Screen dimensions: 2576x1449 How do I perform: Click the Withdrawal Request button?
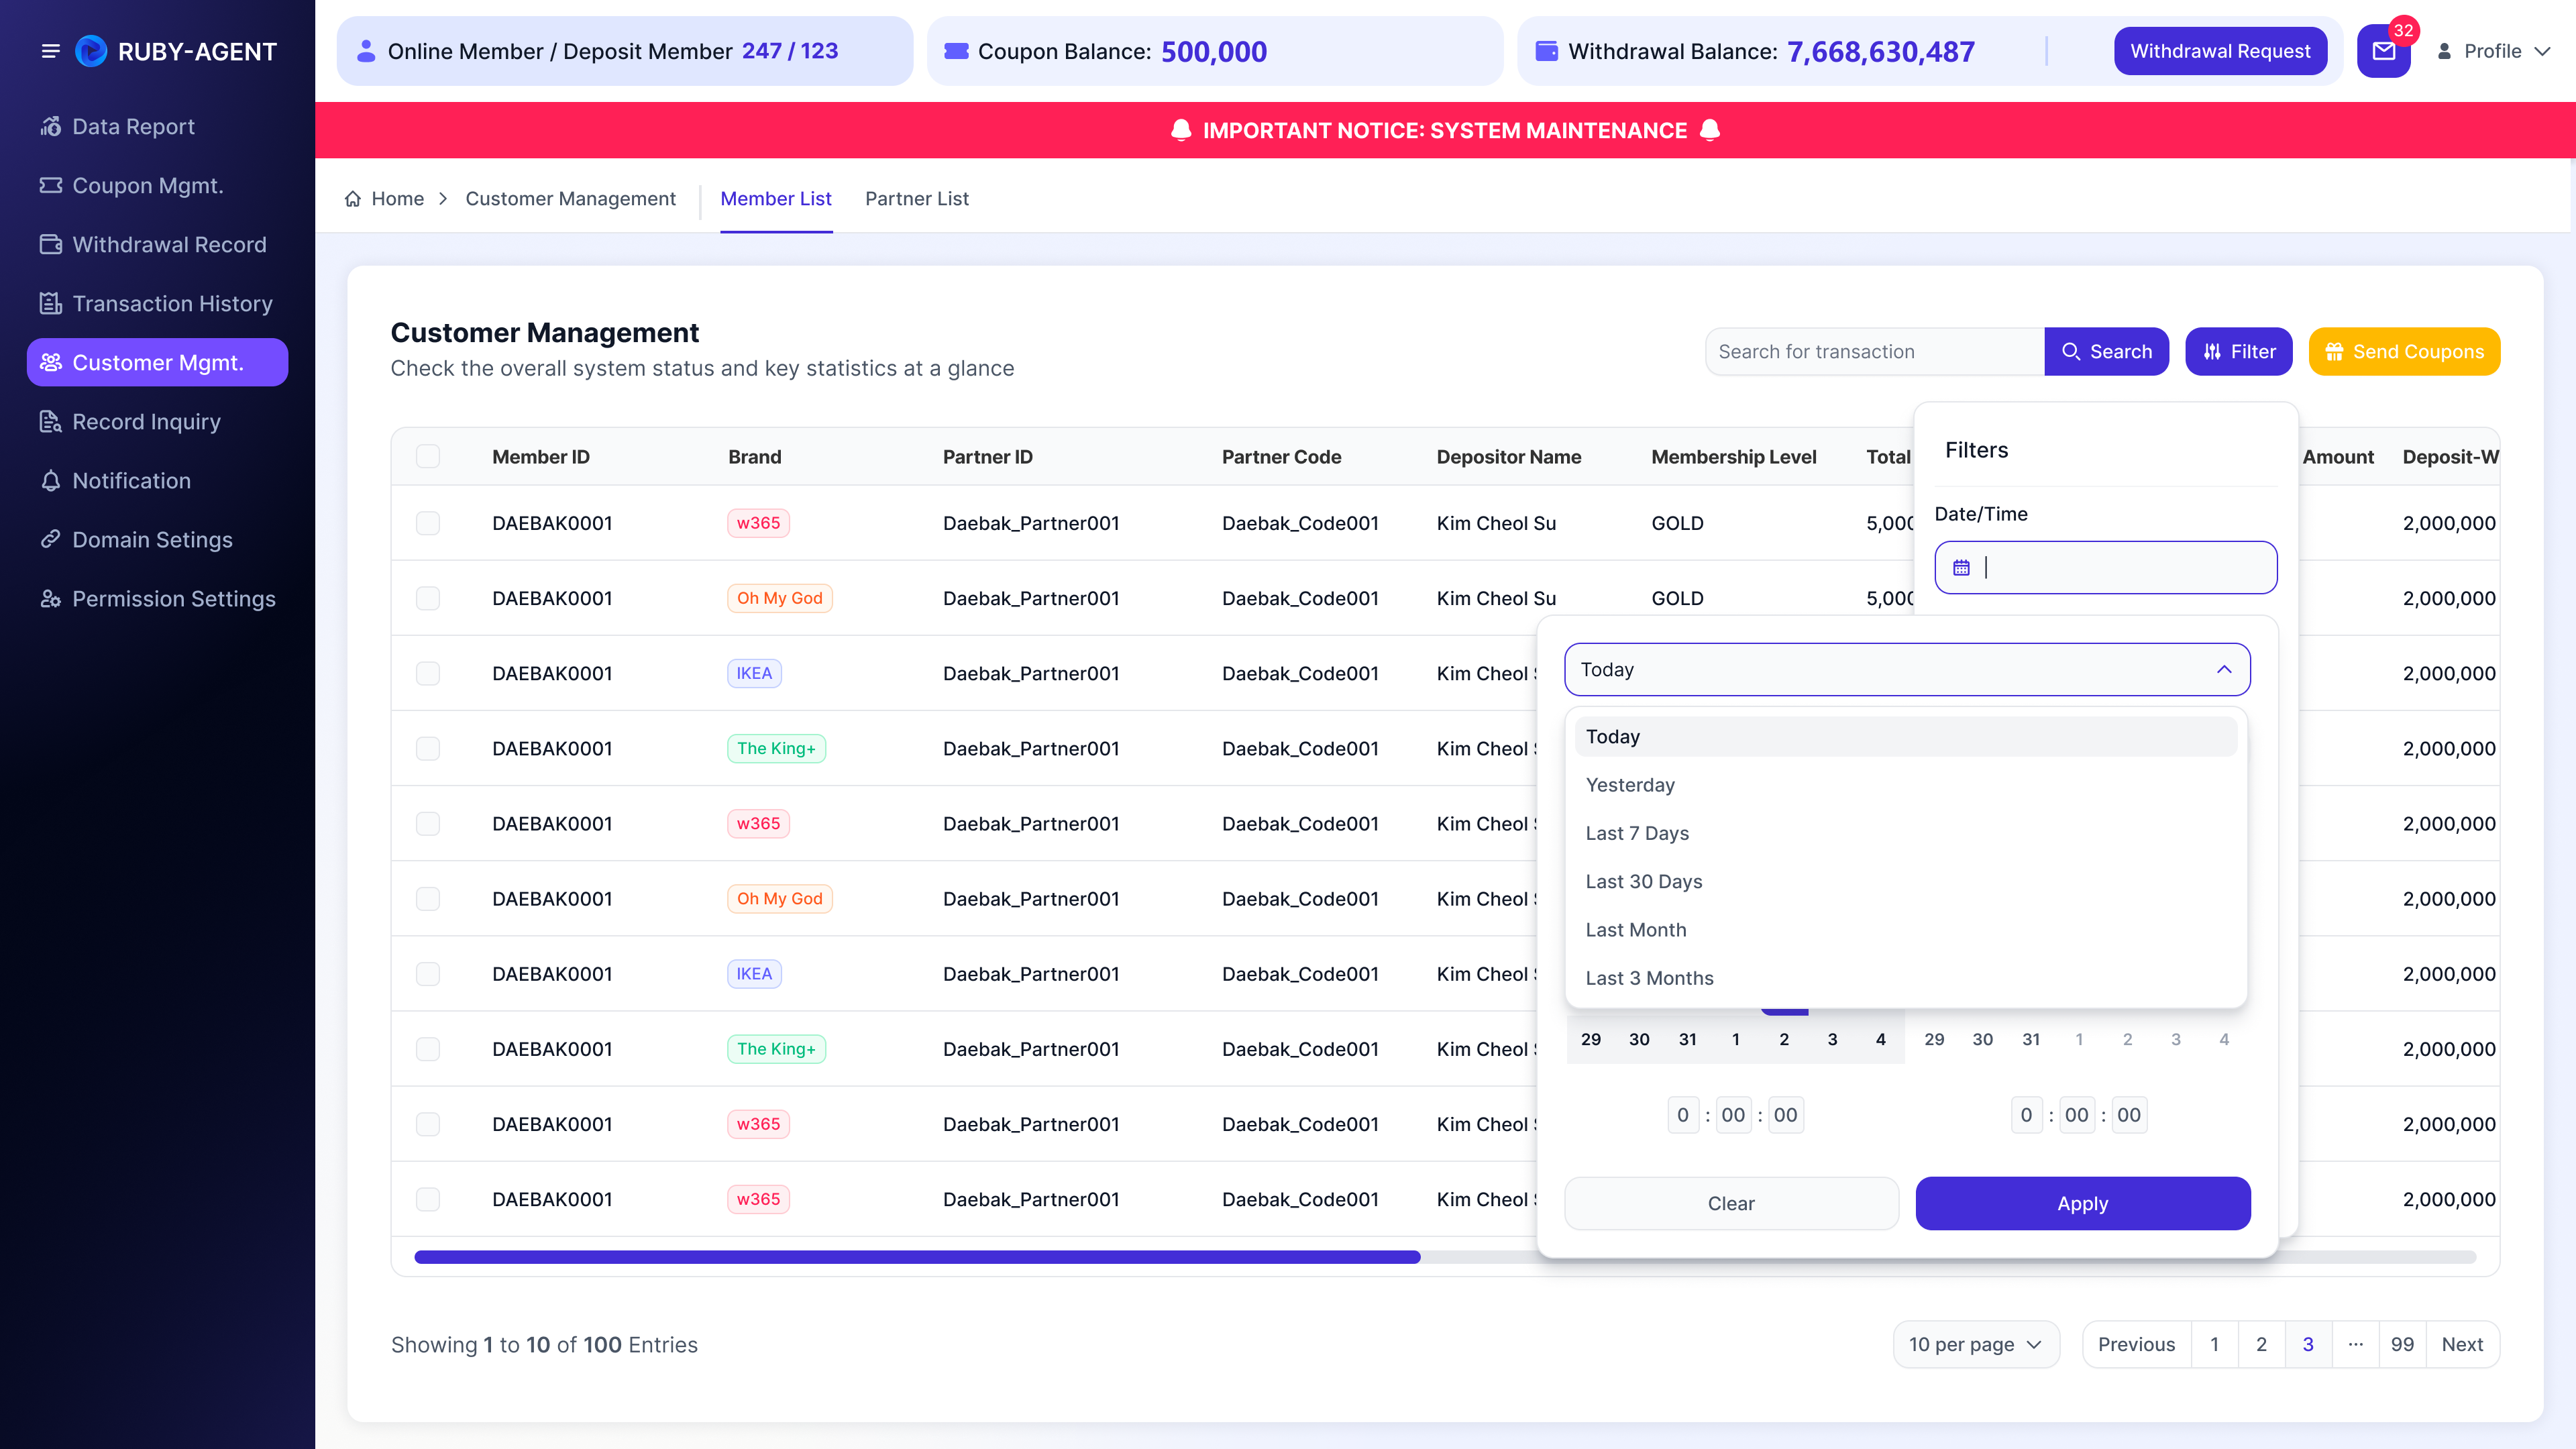[x=2220, y=51]
